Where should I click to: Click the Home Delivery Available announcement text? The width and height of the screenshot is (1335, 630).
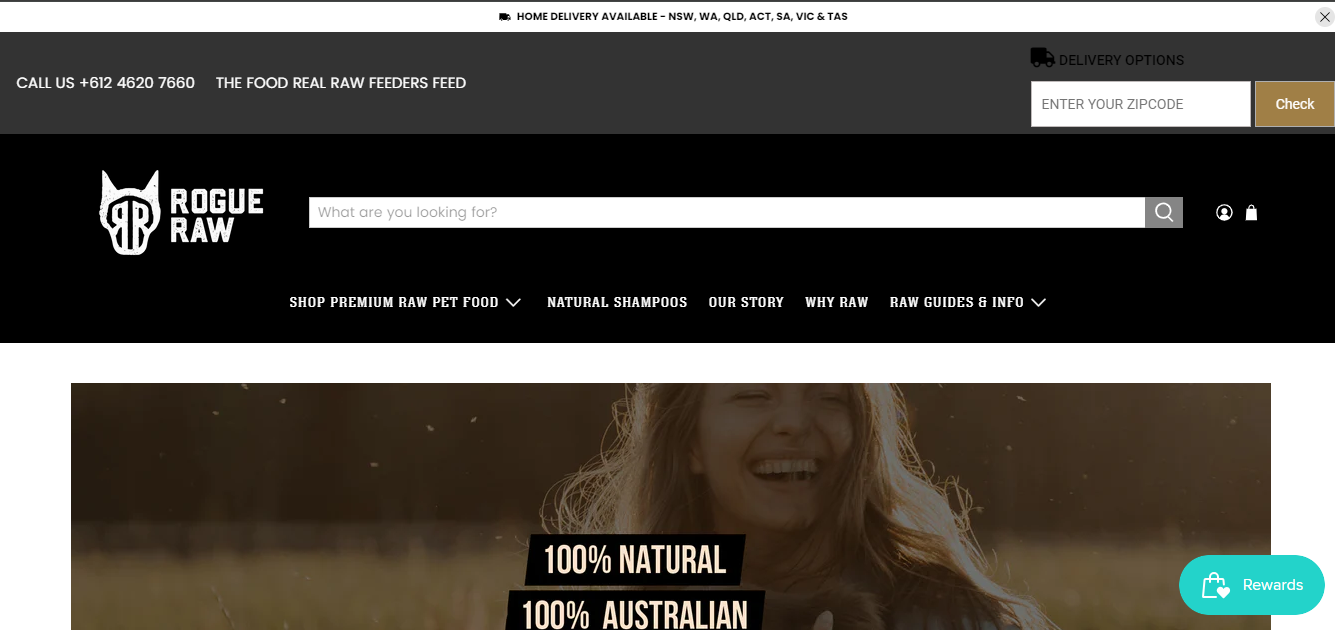[682, 17]
